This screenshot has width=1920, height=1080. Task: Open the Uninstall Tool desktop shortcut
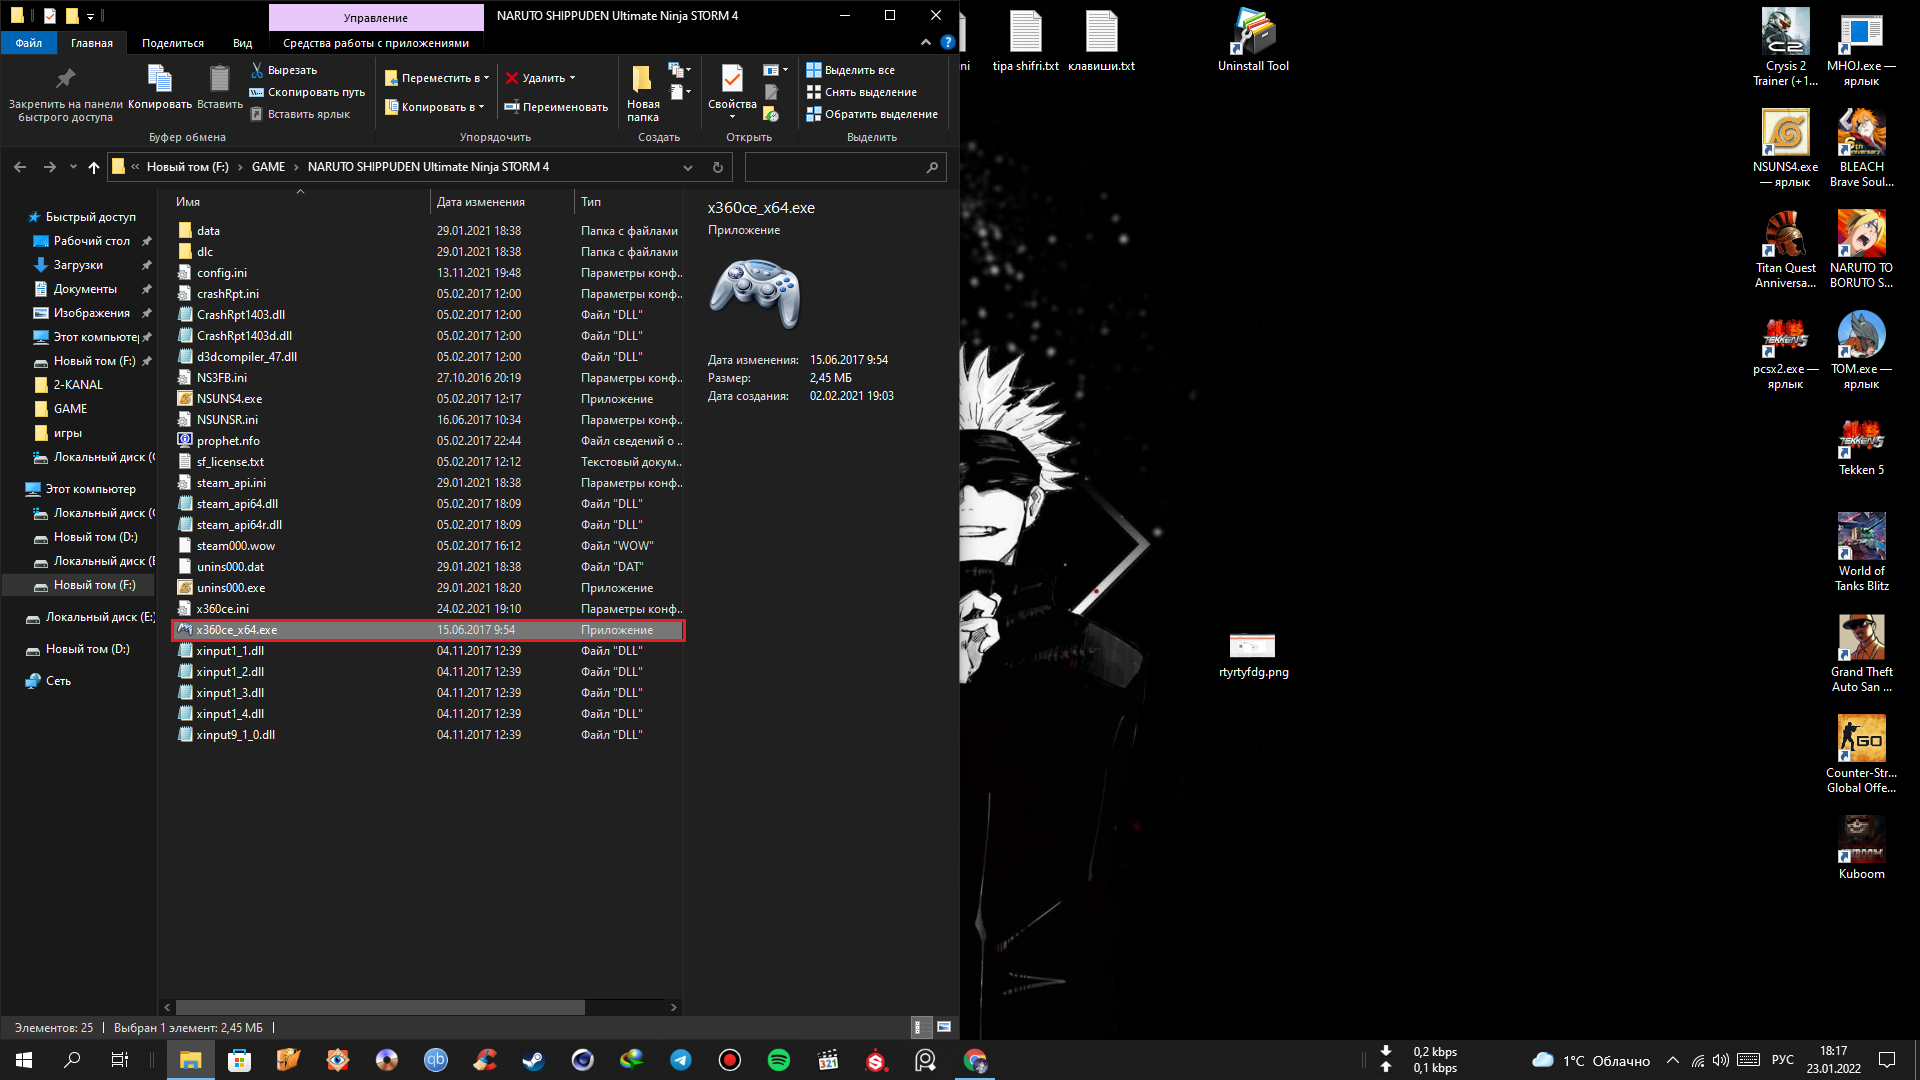[x=1253, y=40]
